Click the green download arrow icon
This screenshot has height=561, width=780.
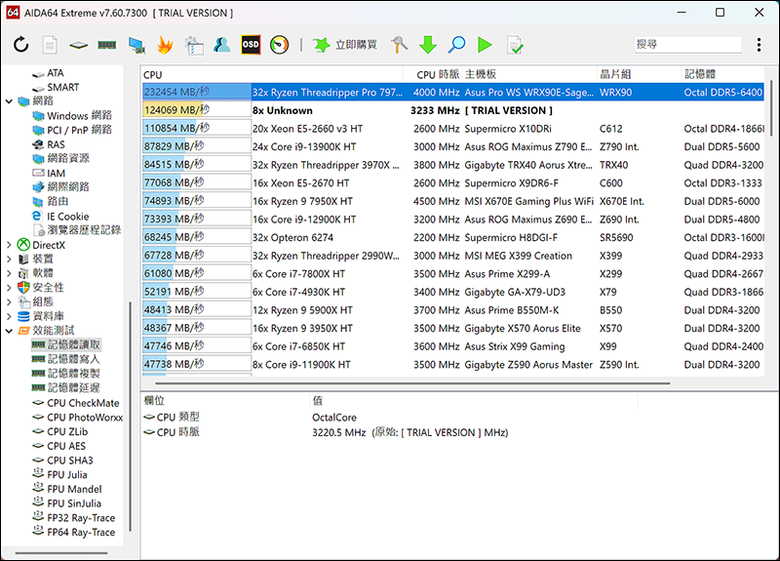(x=428, y=45)
